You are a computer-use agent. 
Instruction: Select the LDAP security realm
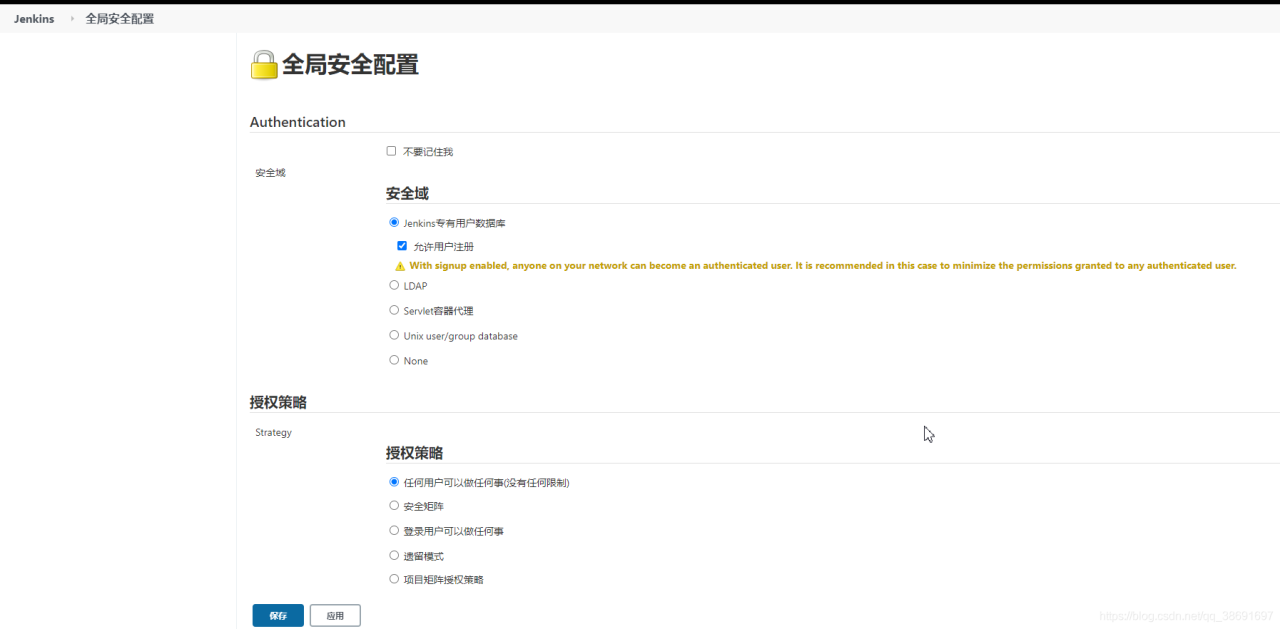[394, 285]
